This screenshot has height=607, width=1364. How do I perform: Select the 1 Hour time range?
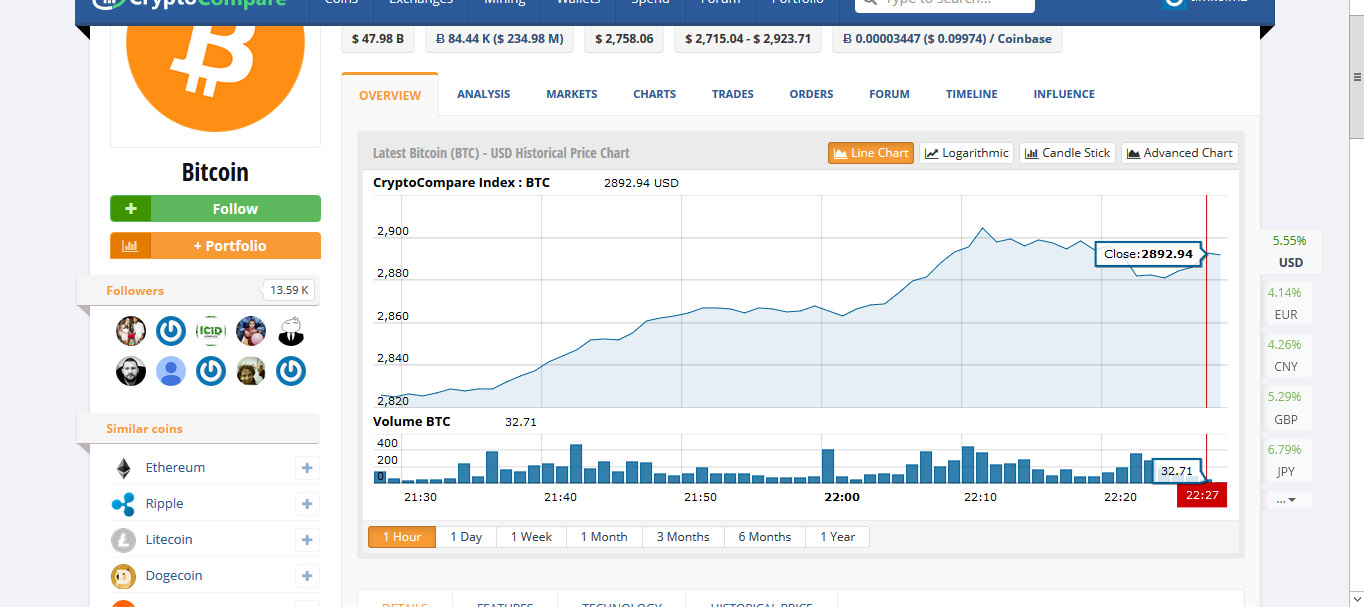point(402,537)
